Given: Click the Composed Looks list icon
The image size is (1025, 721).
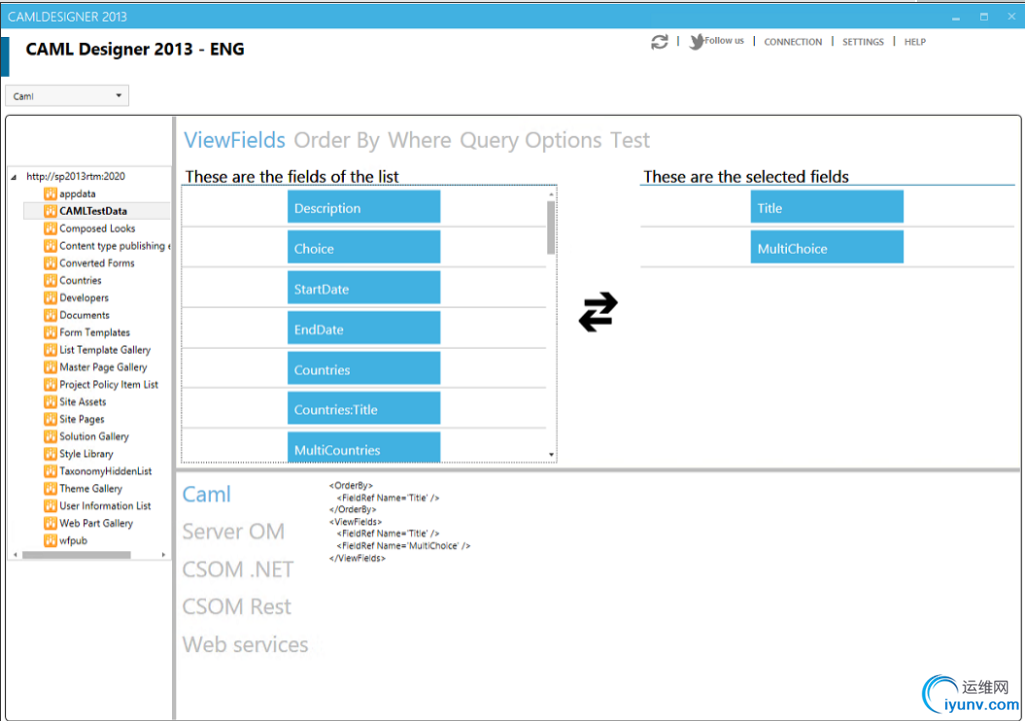Looking at the screenshot, I should coord(50,228).
